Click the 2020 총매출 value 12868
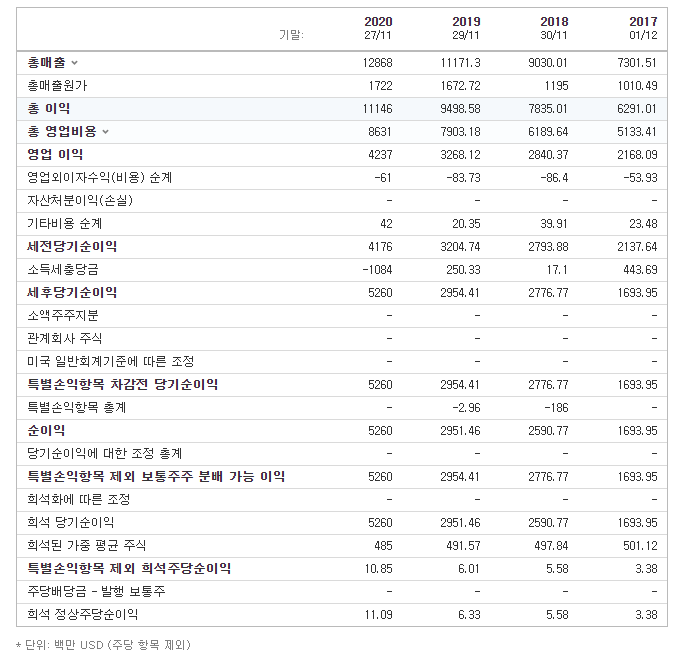The width and height of the screenshot is (673, 653). (x=377, y=63)
